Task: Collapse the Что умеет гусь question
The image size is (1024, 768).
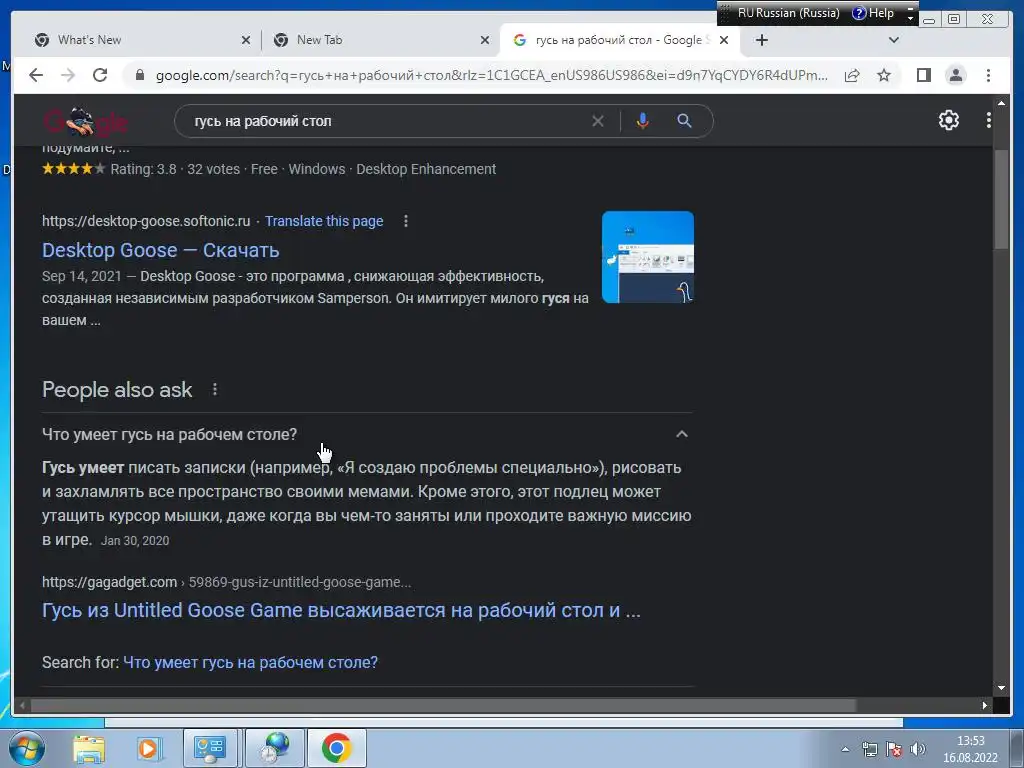Action: tap(681, 434)
